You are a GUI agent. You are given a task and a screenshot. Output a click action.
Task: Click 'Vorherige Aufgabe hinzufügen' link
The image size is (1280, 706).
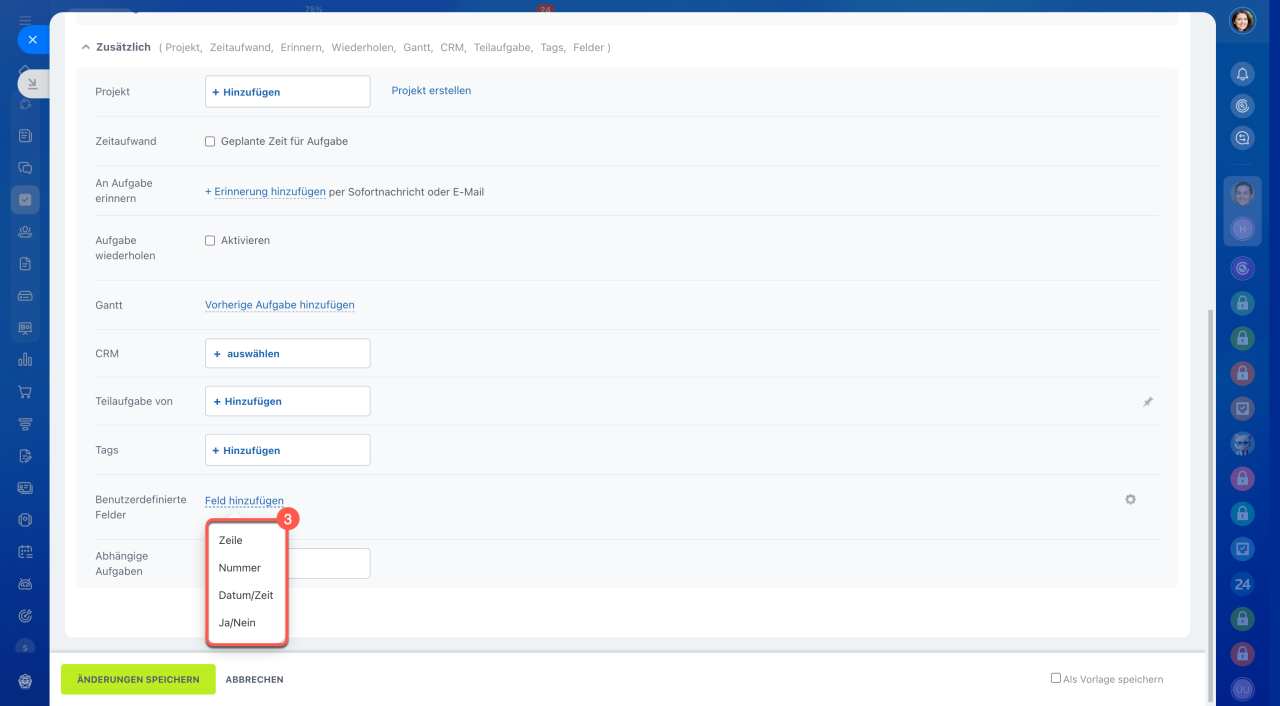pyautogui.click(x=280, y=305)
